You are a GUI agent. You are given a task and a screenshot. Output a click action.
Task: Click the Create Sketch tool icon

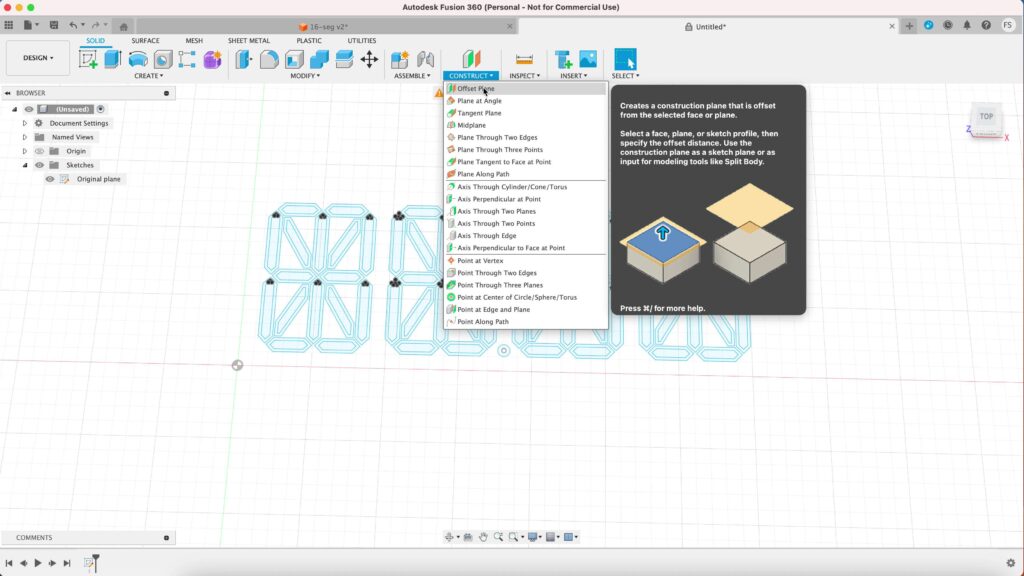[x=88, y=60]
